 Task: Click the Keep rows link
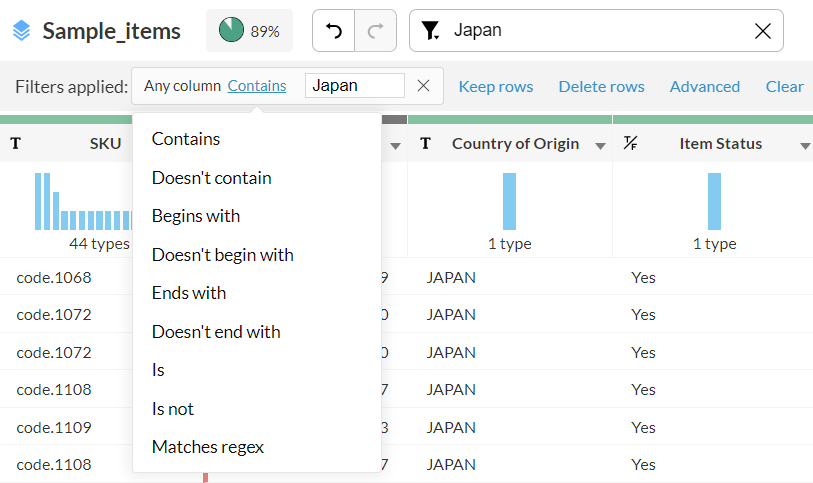(495, 86)
